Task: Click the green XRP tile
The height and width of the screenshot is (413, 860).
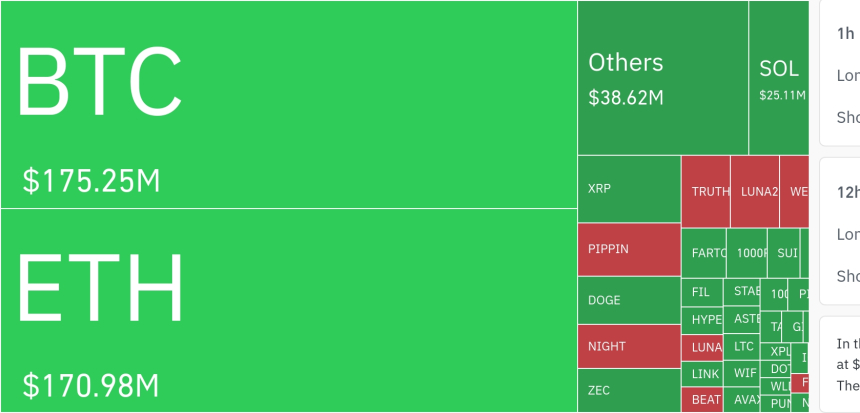Action: tap(628, 188)
